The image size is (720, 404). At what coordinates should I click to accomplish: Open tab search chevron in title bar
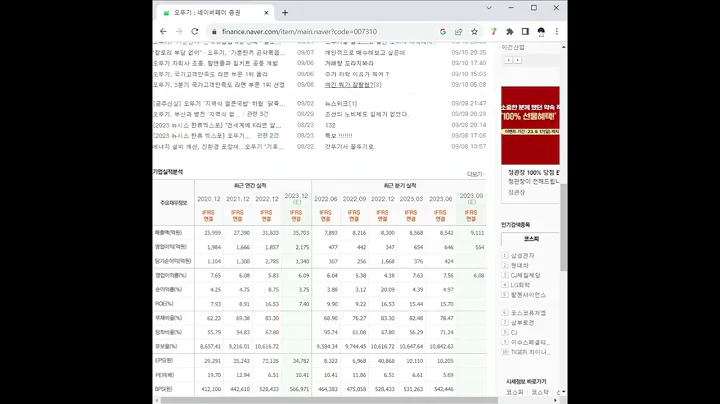(x=489, y=8)
